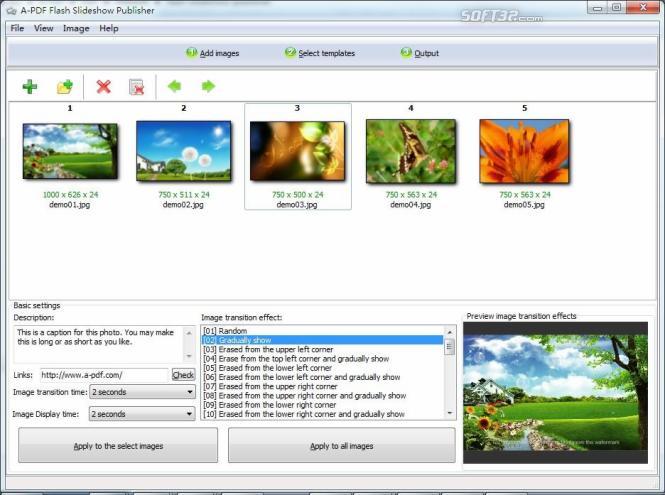Viewport: 665px width, 495px height.
Task: Minimize the A-PDF Flash Slideshow Publisher window
Action: (597, 8)
